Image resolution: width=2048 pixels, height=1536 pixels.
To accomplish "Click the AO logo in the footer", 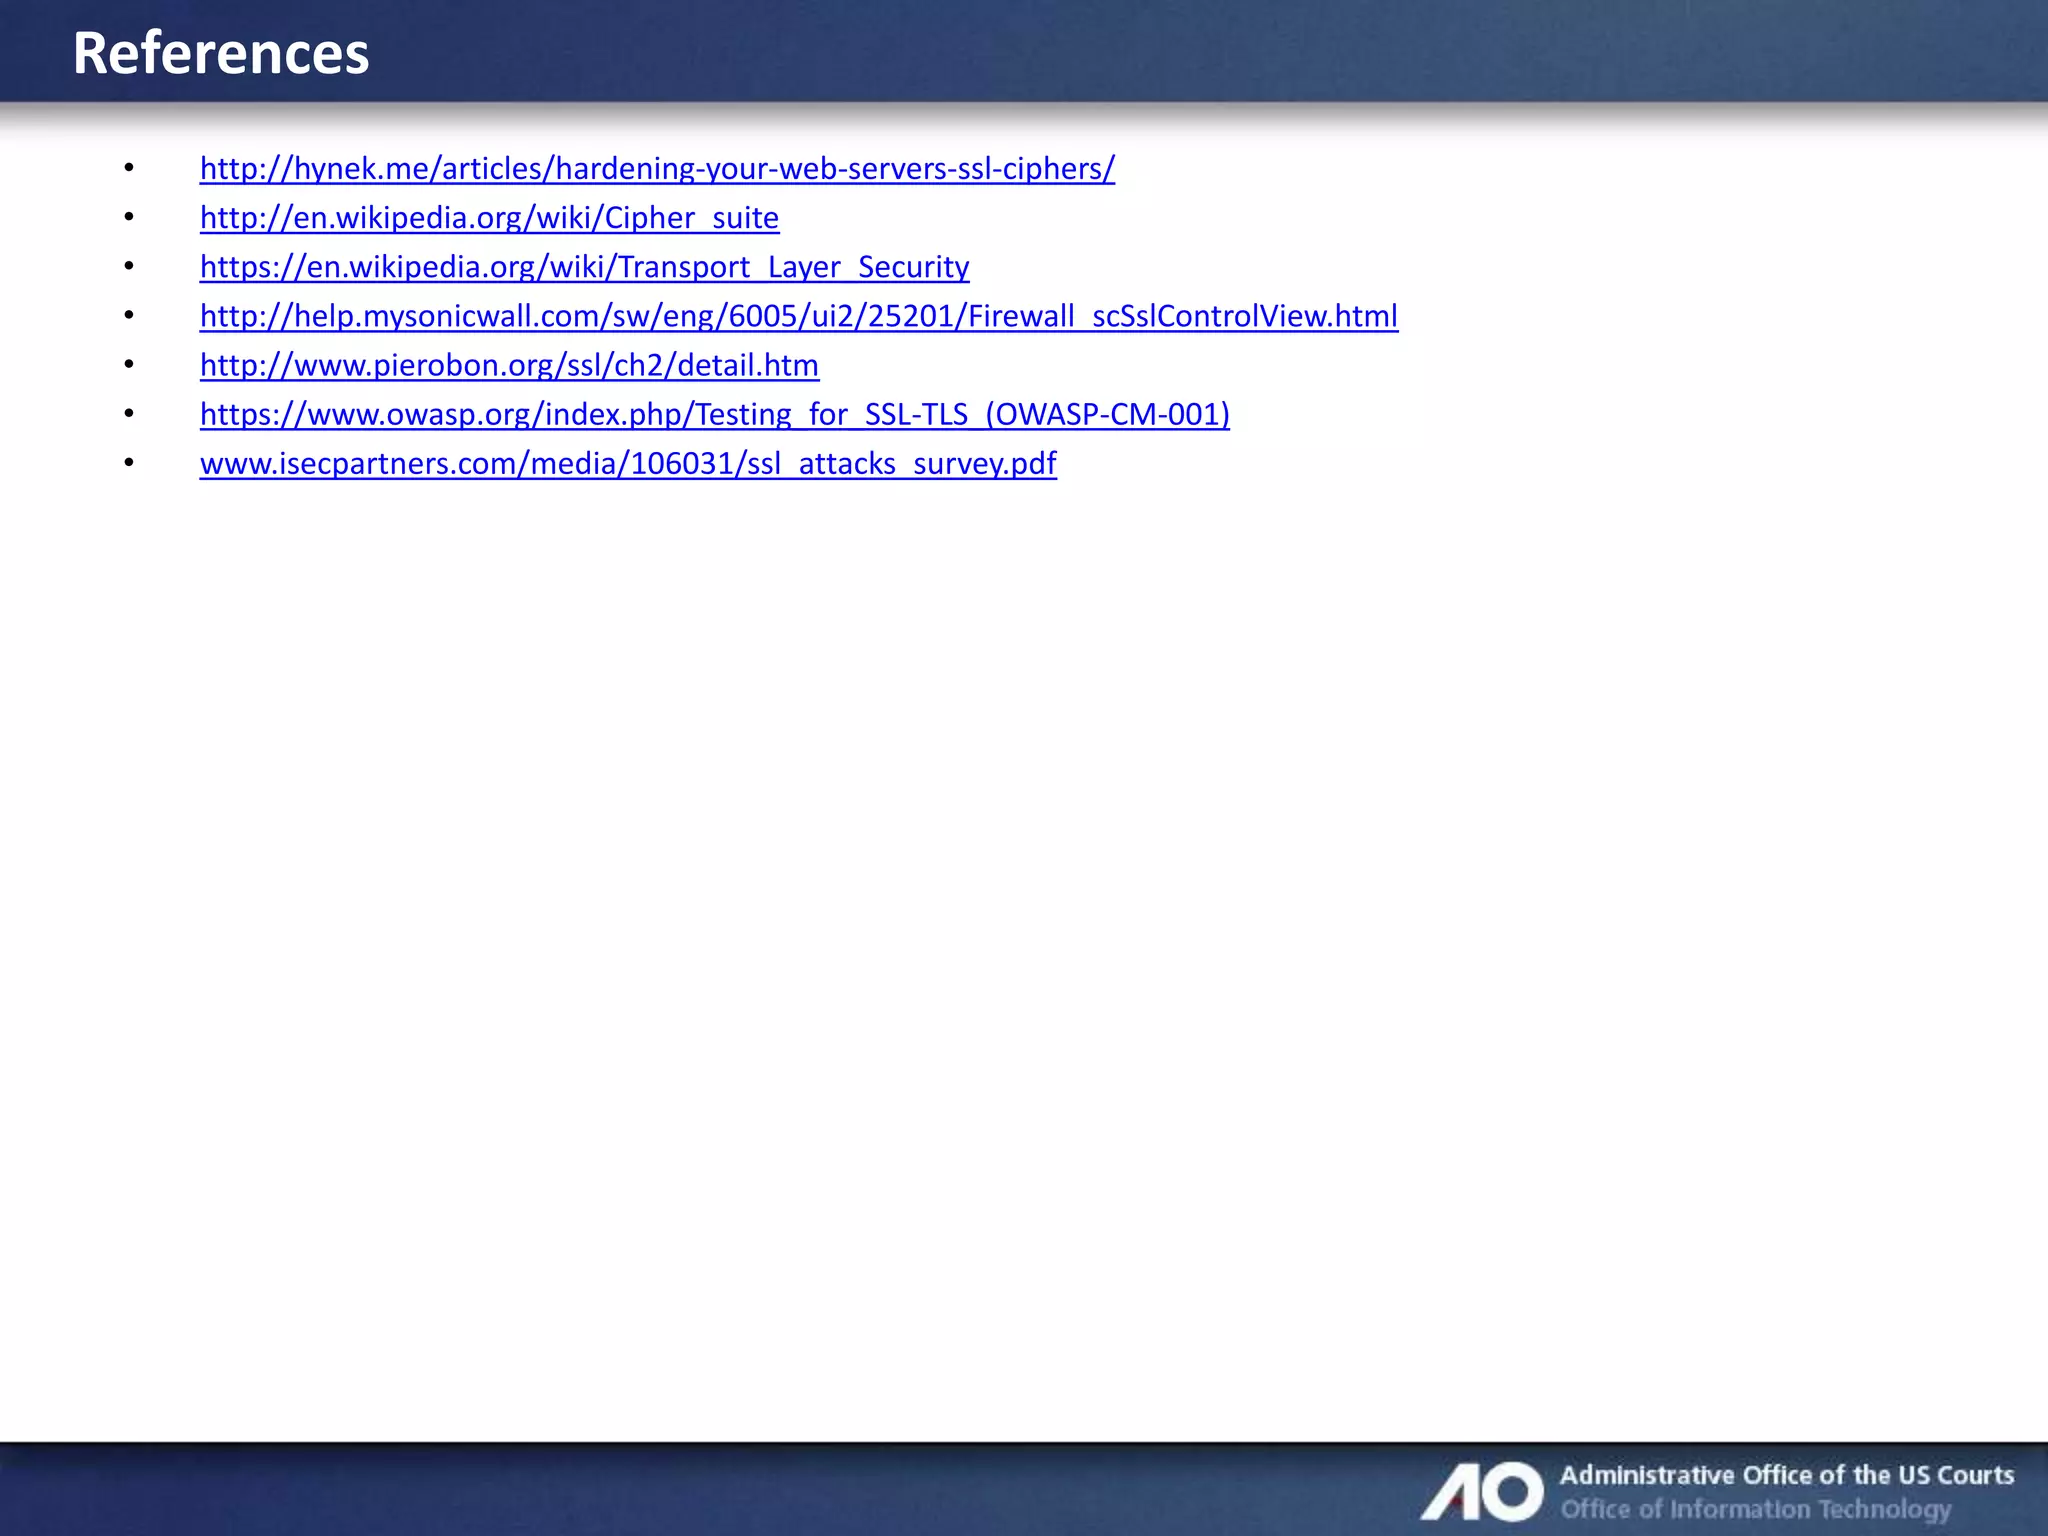I will click(x=1483, y=1491).
